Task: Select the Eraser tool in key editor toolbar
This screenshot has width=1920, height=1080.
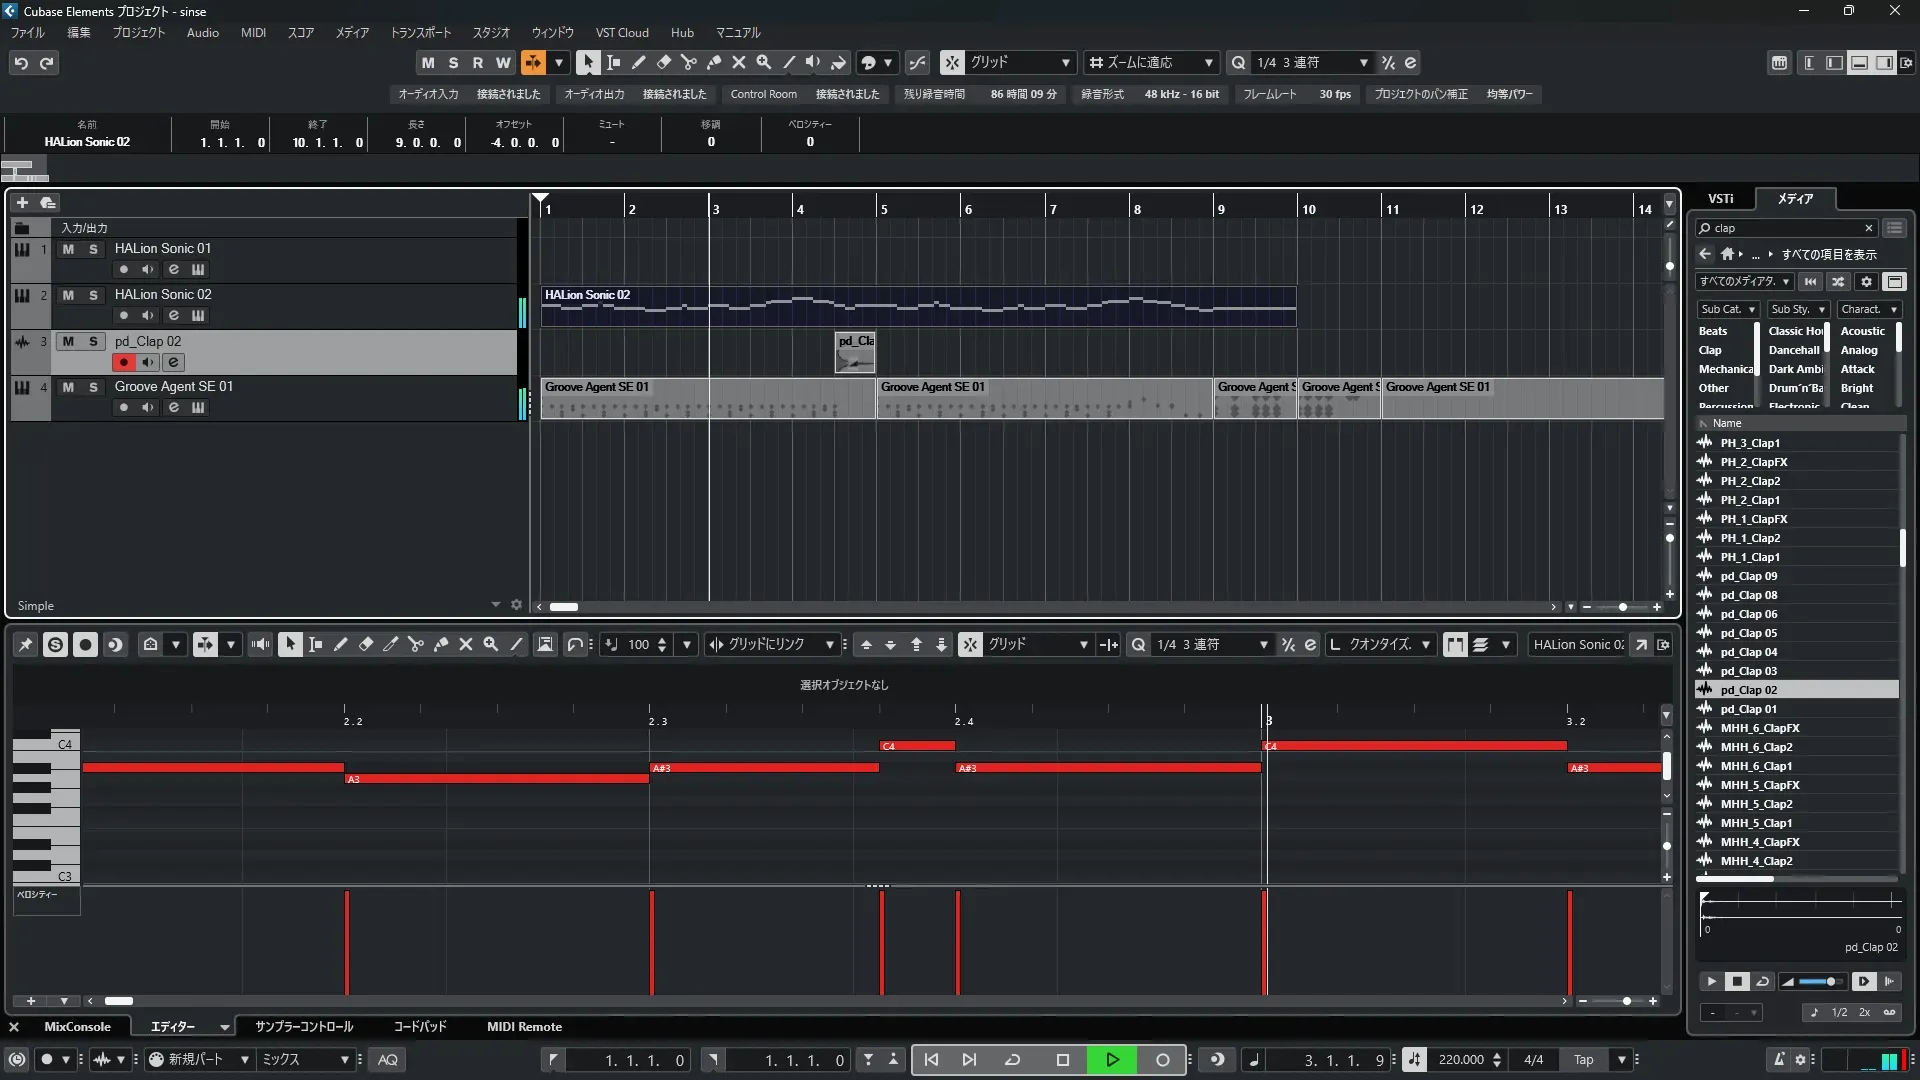Action: 366,645
